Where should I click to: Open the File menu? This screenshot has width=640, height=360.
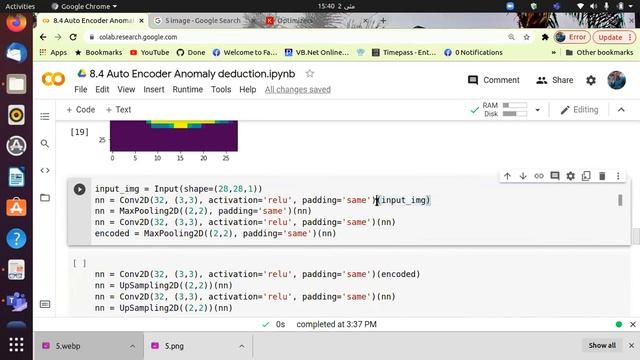click(80, 89)
